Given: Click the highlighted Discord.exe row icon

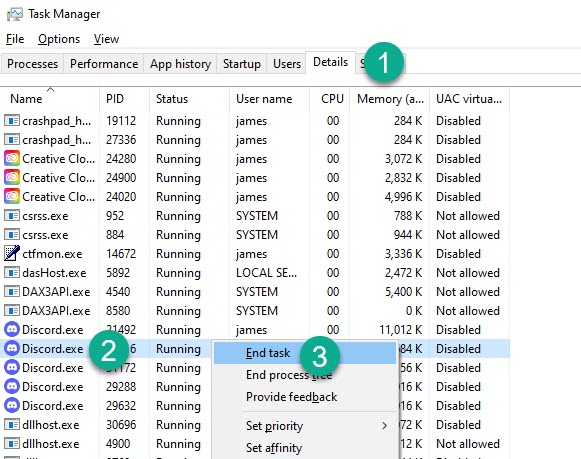Looking at the screenshot, I should coord(12,349).
